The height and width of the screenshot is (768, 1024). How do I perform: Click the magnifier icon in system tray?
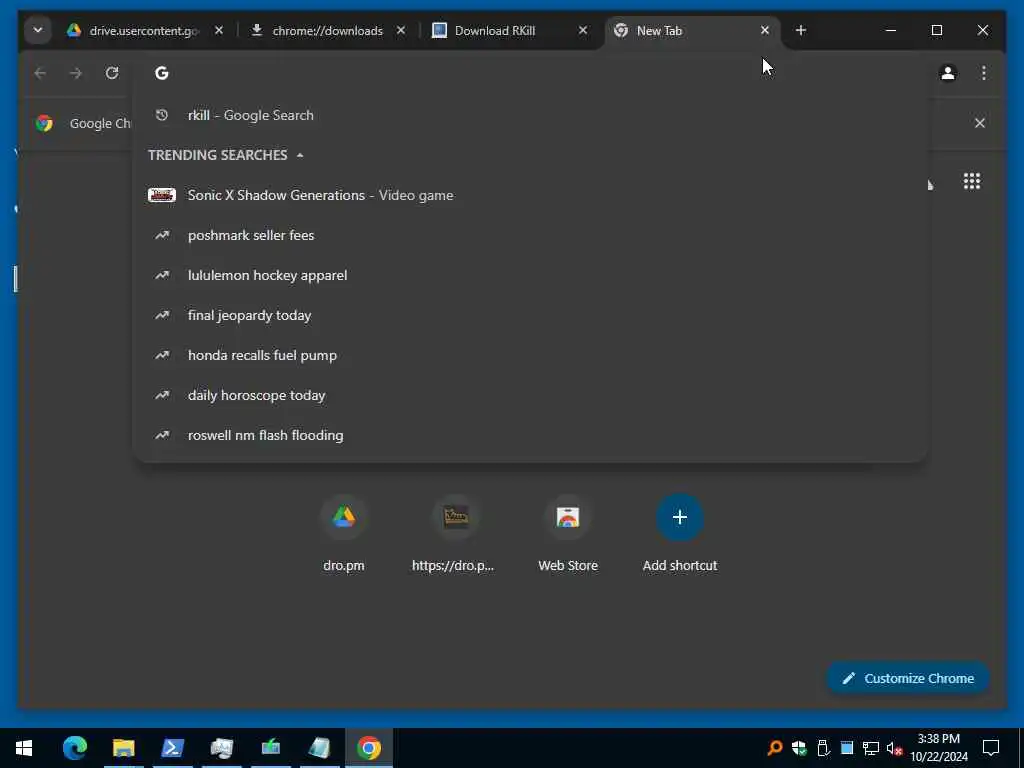(775, 748)
